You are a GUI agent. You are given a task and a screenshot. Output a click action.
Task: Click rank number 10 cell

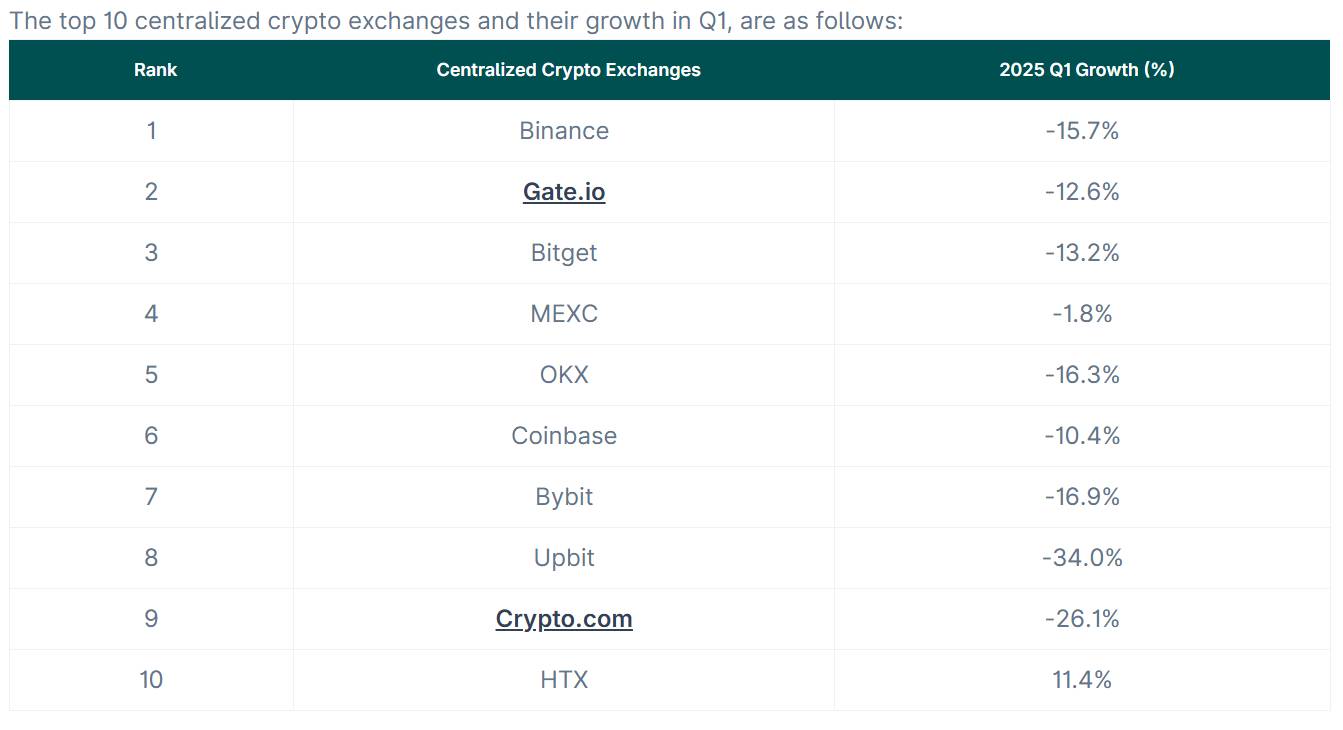pos(151,680)
